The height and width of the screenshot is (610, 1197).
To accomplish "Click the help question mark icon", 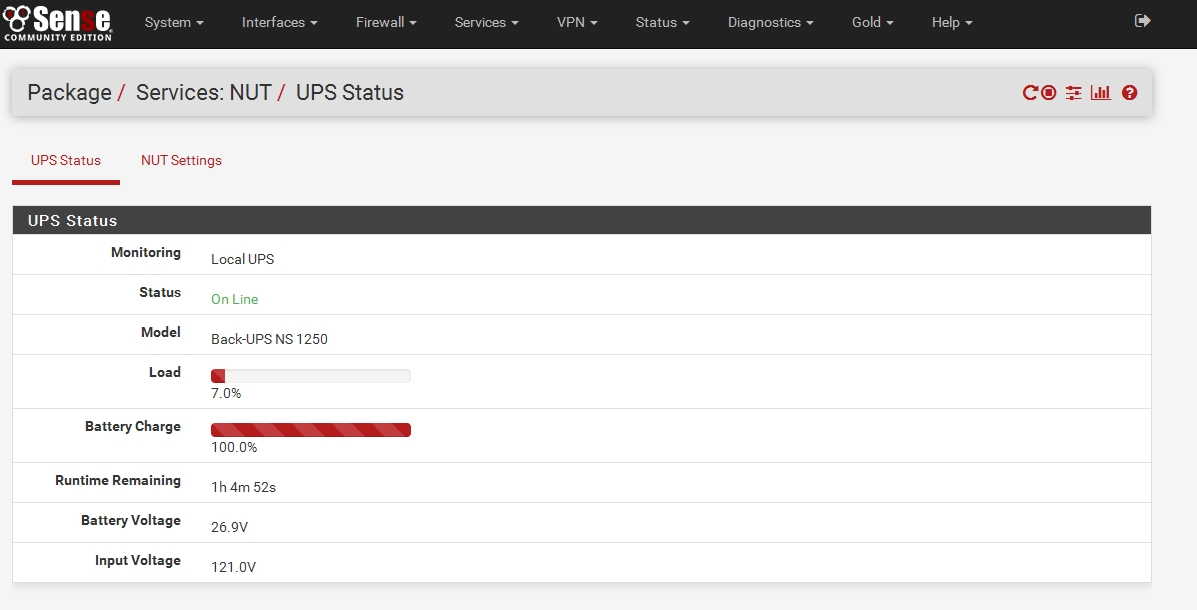I will tap(1130, 93).
